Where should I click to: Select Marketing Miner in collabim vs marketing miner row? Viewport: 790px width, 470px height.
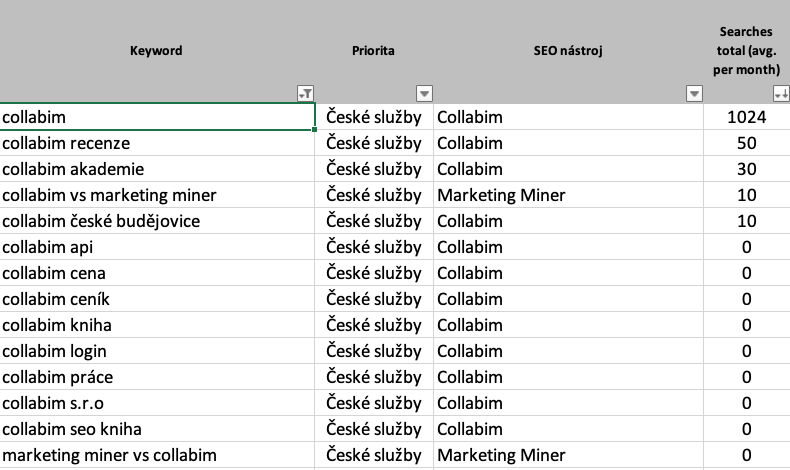(x=568, y=195)
